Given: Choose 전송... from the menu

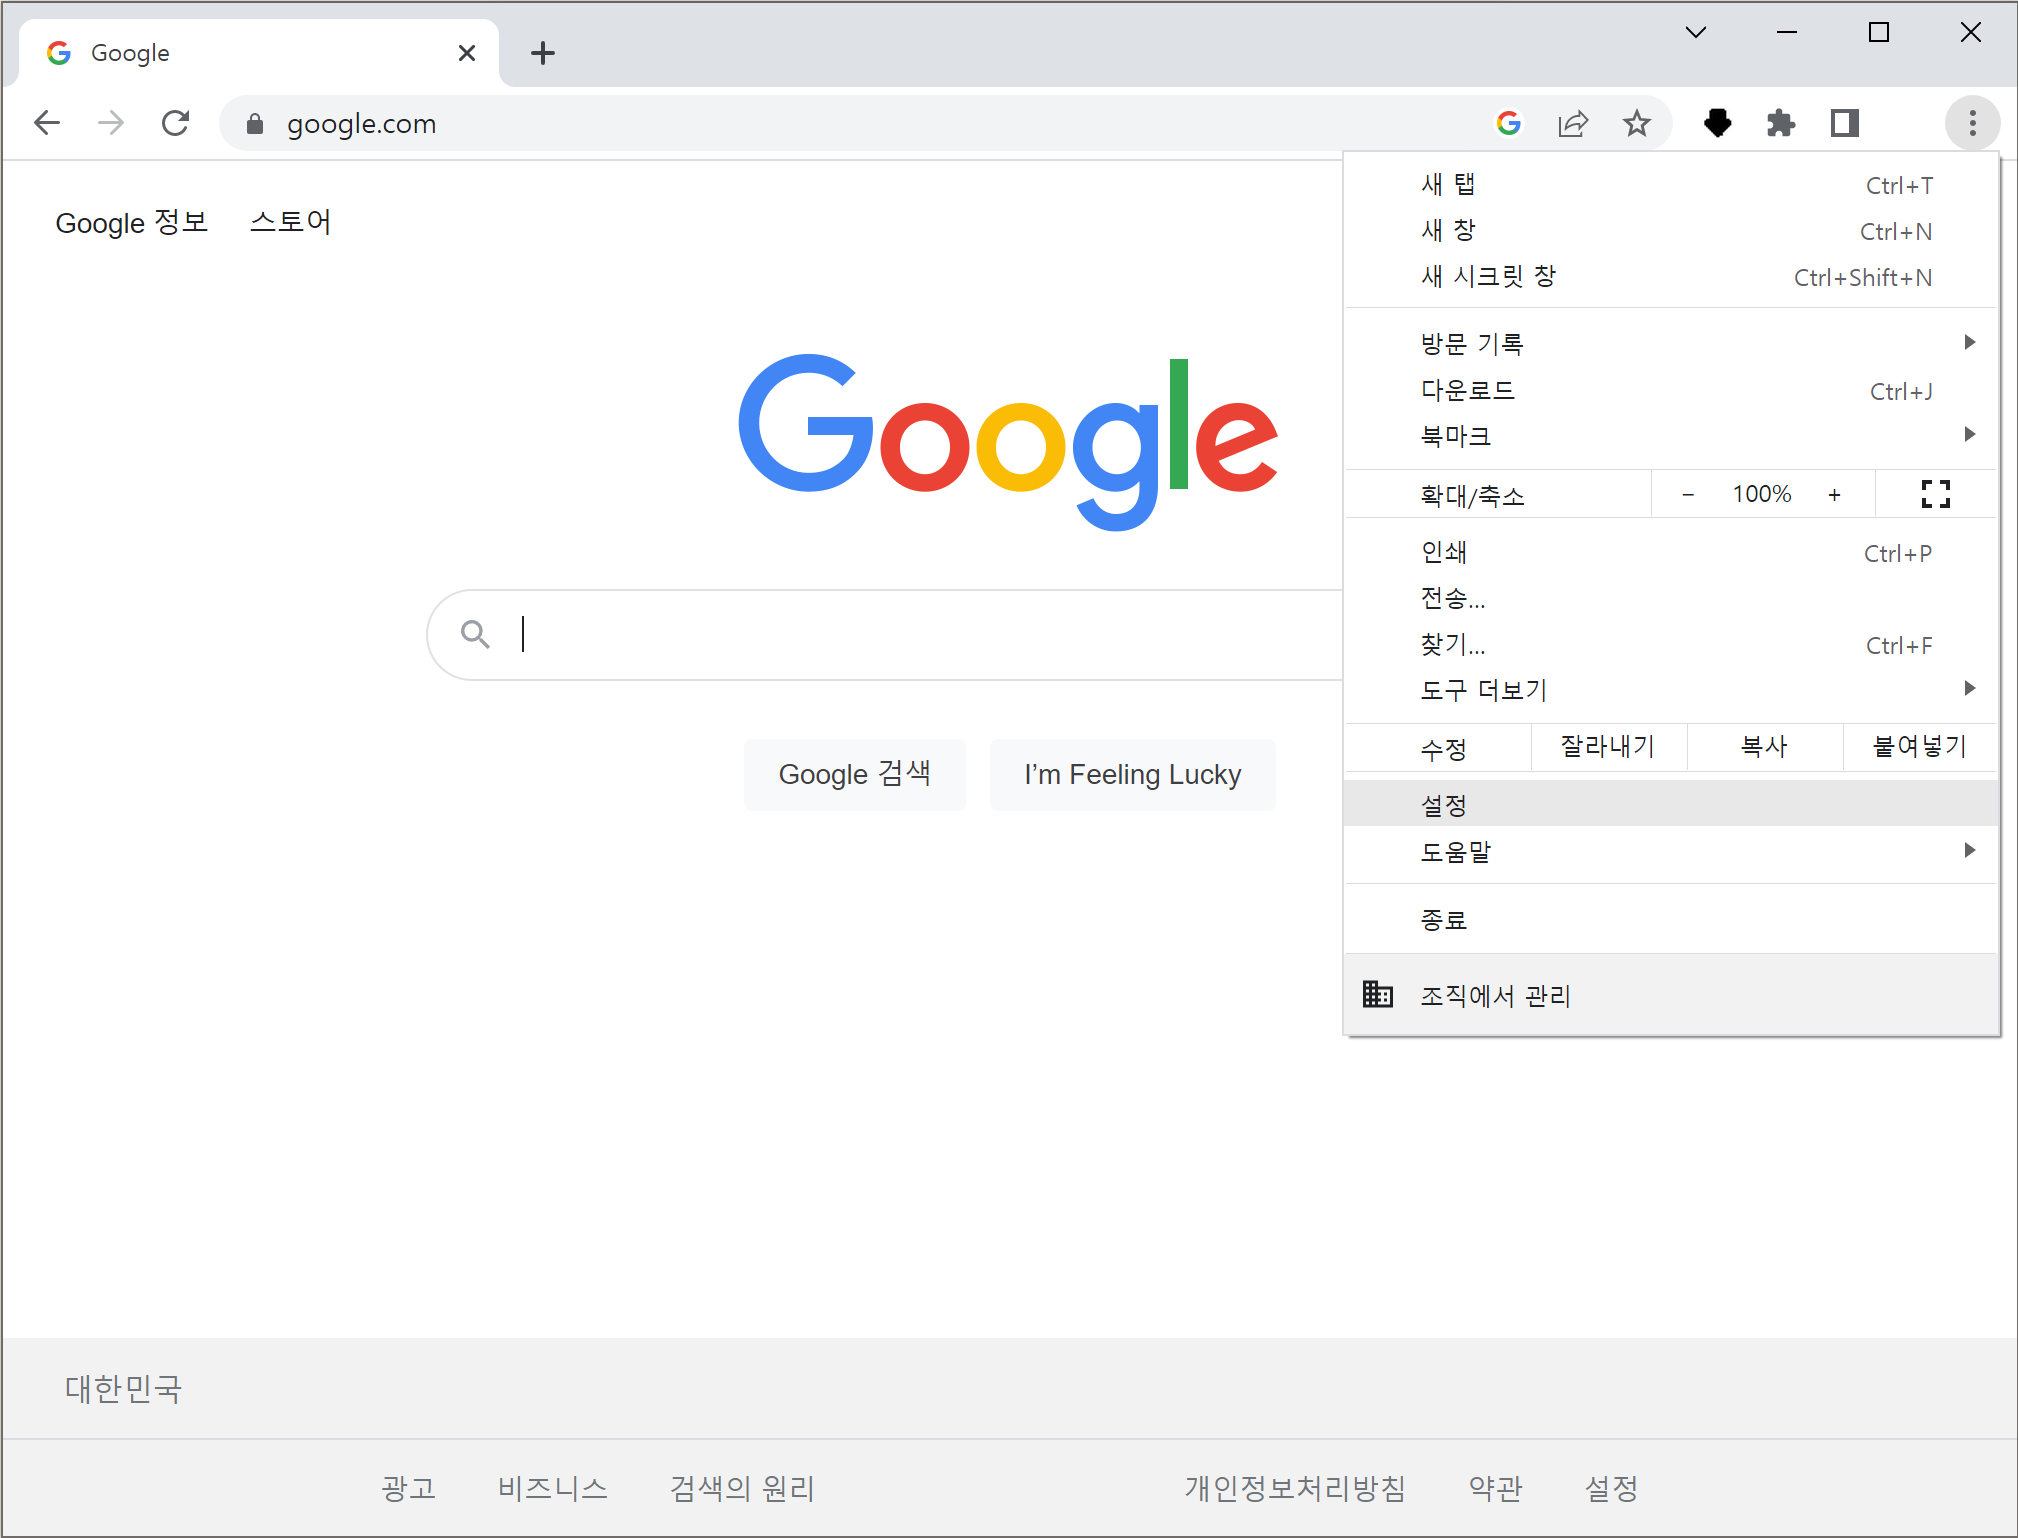Looking at the screenshot, I should tap(1671, 597).
